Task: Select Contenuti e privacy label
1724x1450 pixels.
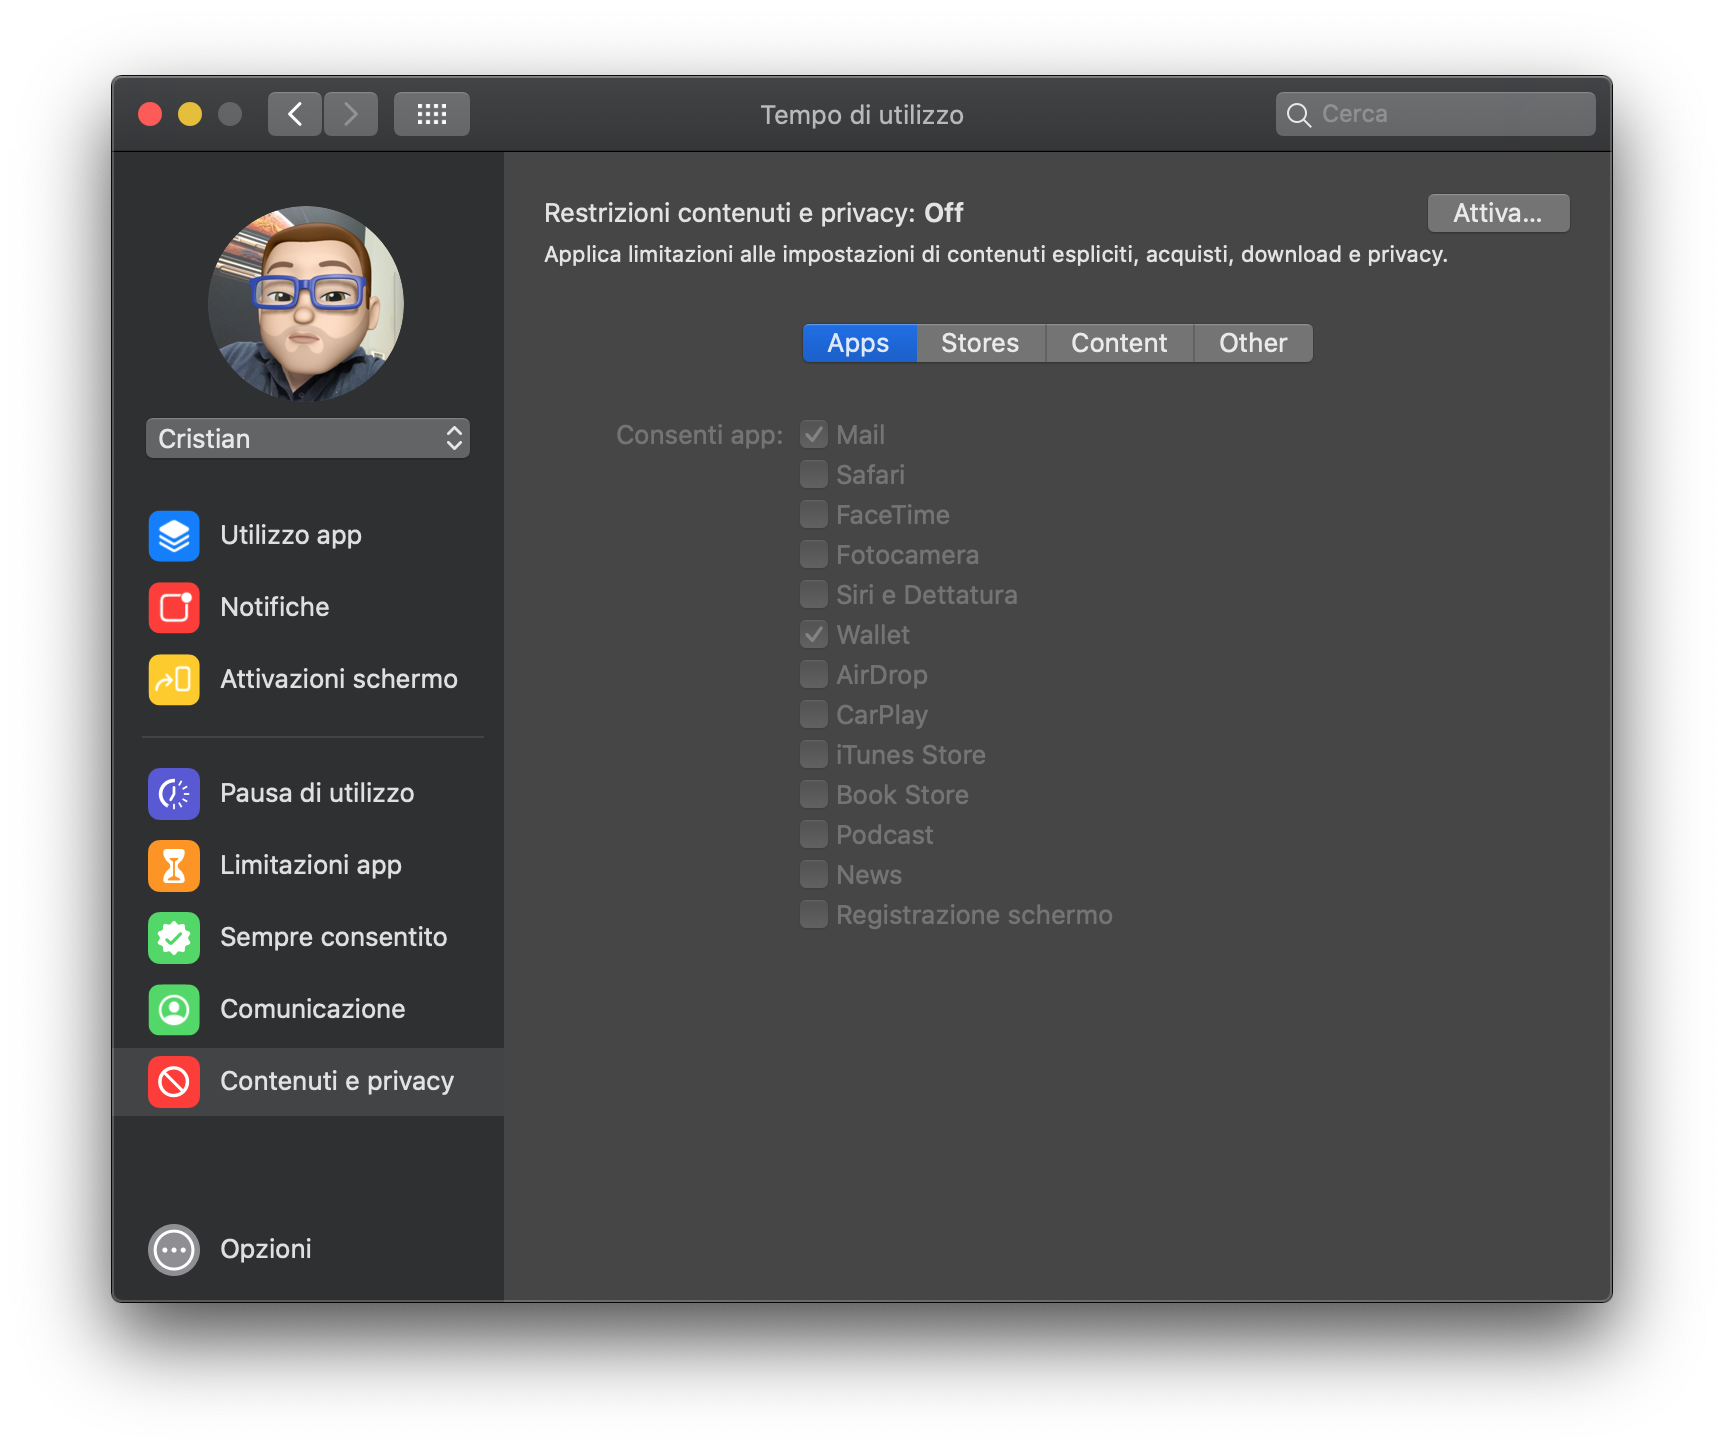Action: (x=337, y=1082)
